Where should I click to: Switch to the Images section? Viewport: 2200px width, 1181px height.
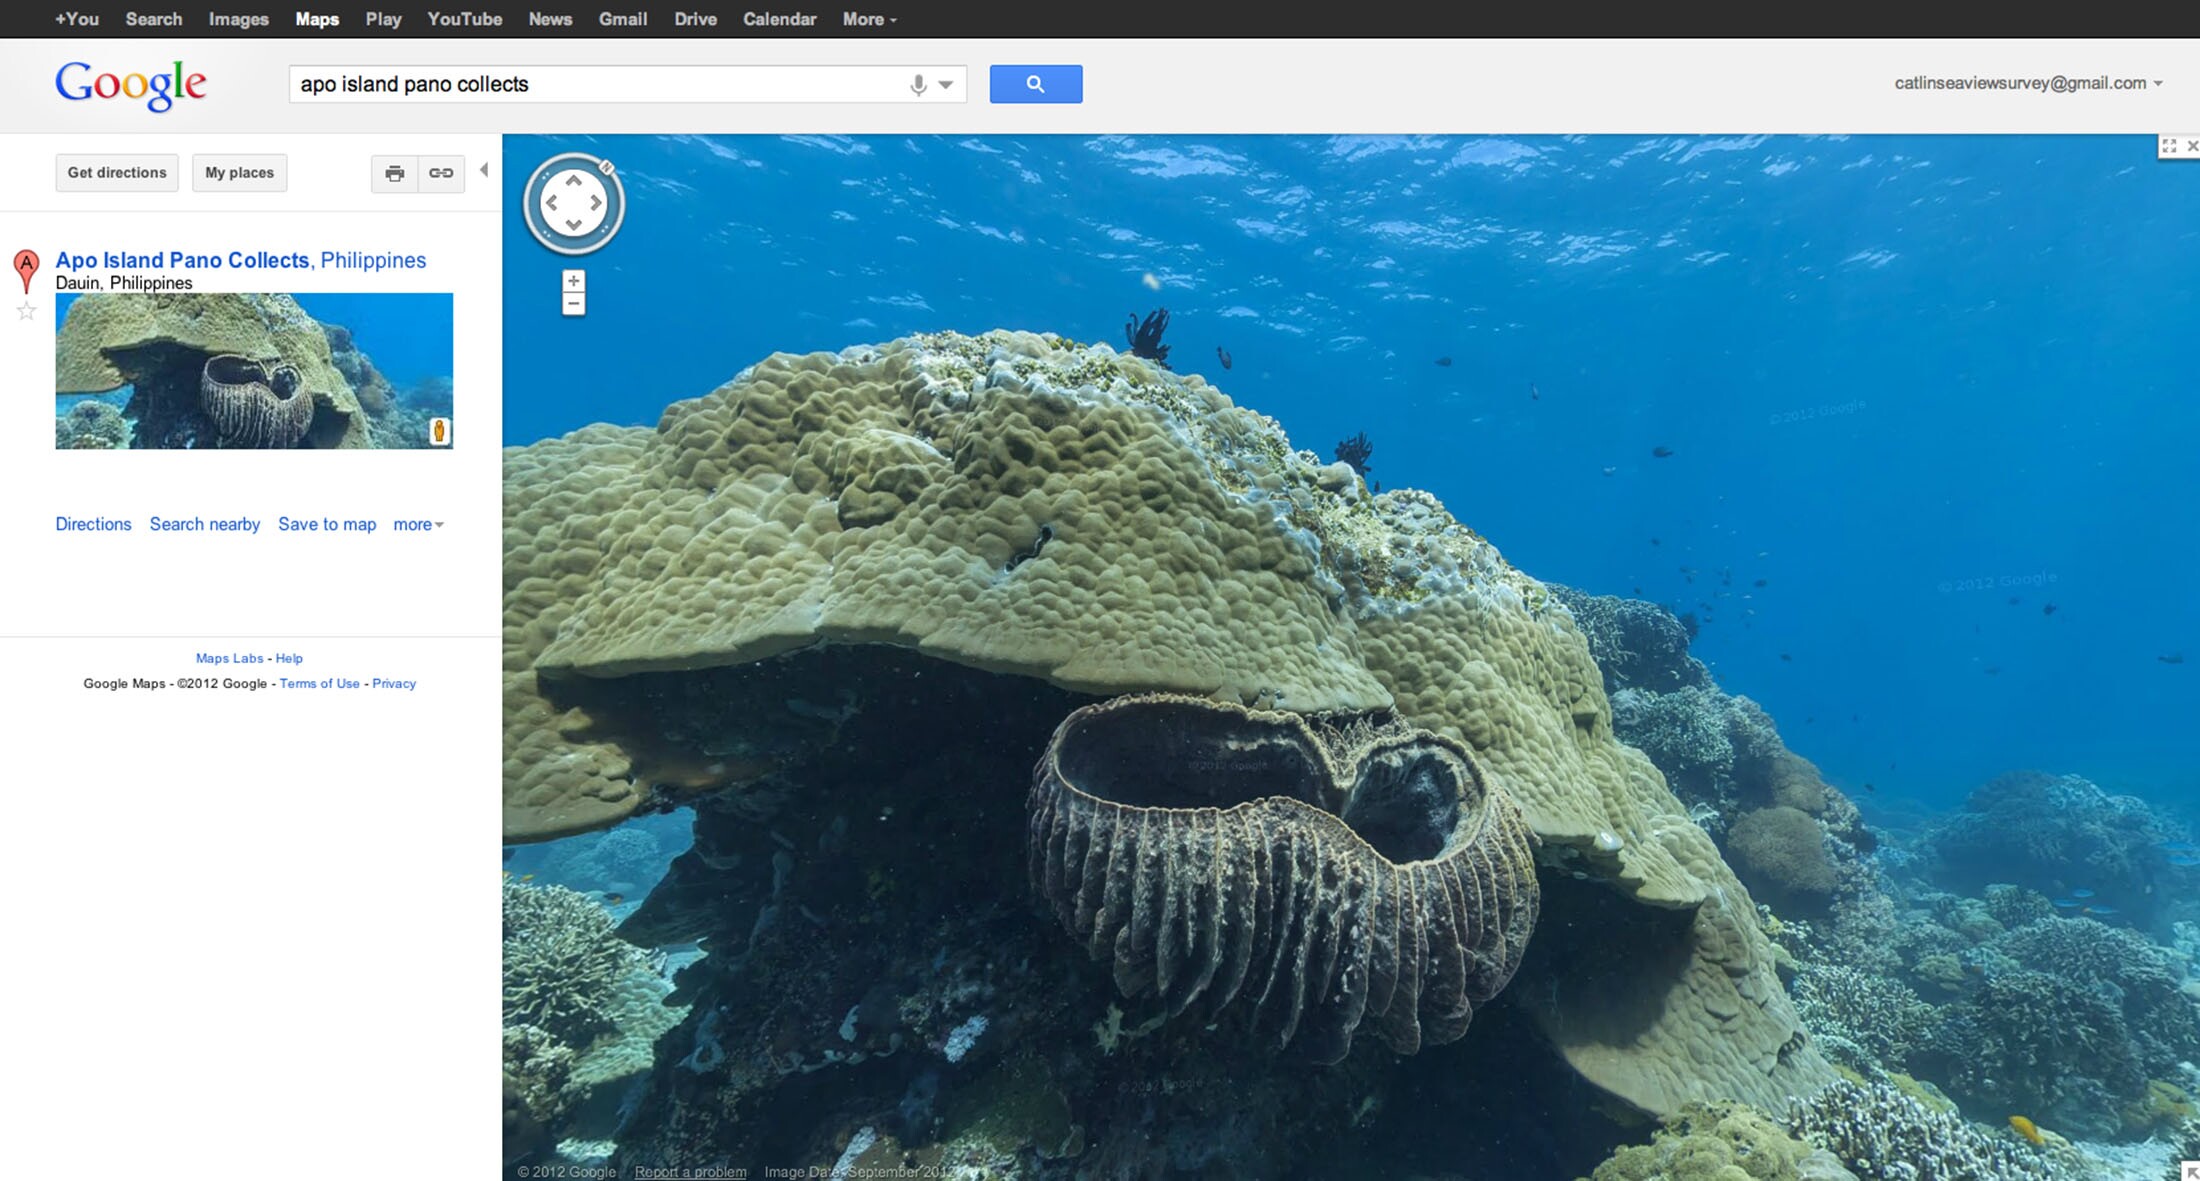click(x=238, y=18)
